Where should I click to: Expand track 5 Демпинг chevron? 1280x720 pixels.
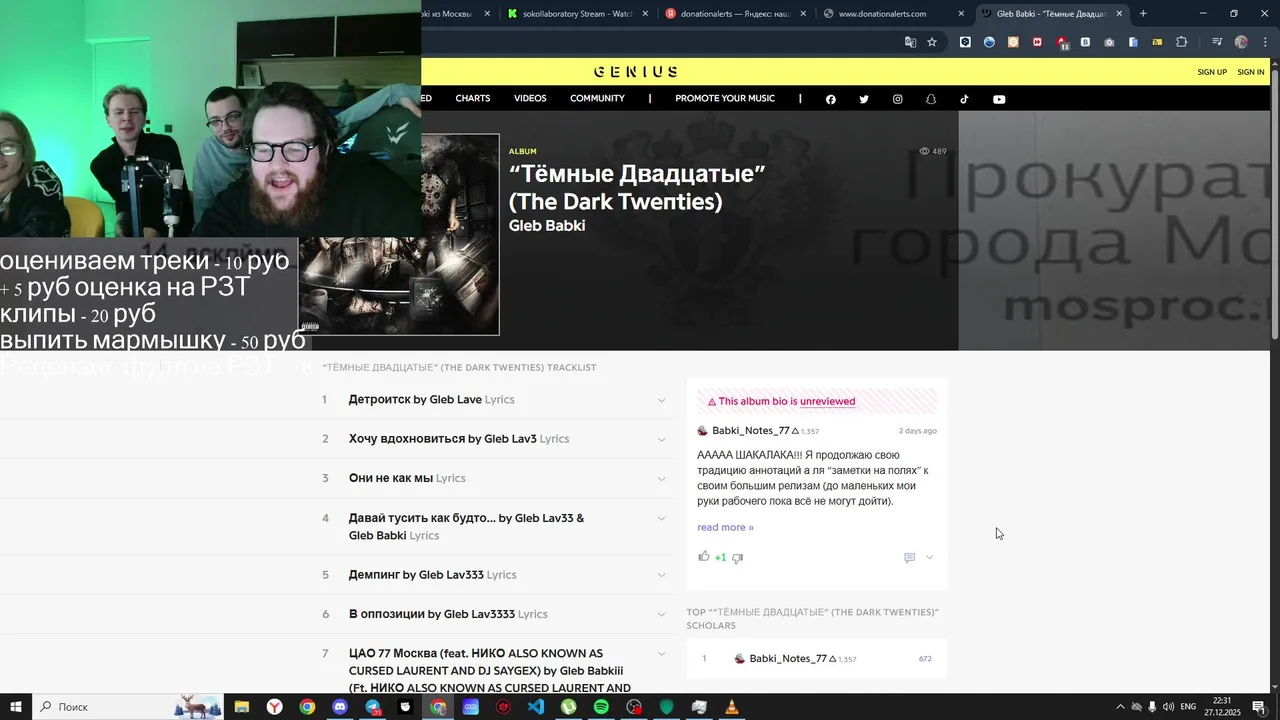[x=661, y=575]
